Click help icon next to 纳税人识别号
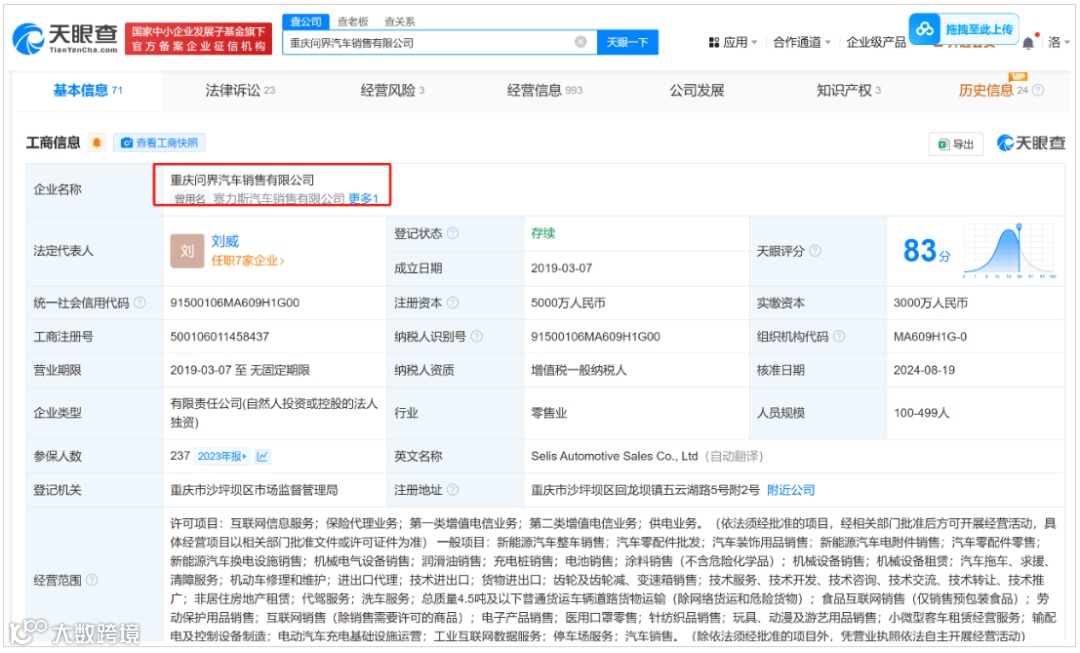1080x653 pixels. [x=476, y=336]
